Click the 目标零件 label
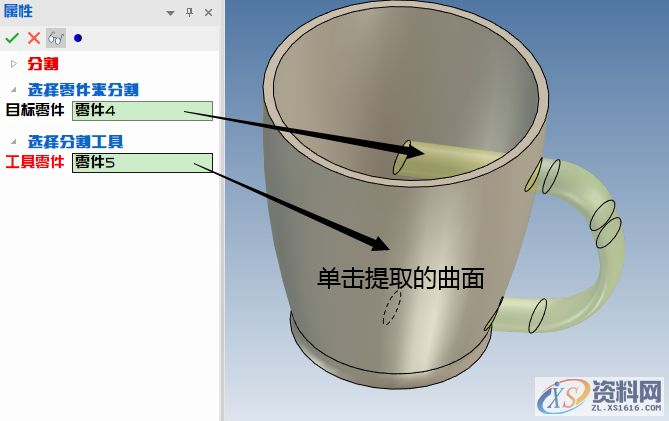The width and height of the screenshot is (669, 421). point(35,110)
